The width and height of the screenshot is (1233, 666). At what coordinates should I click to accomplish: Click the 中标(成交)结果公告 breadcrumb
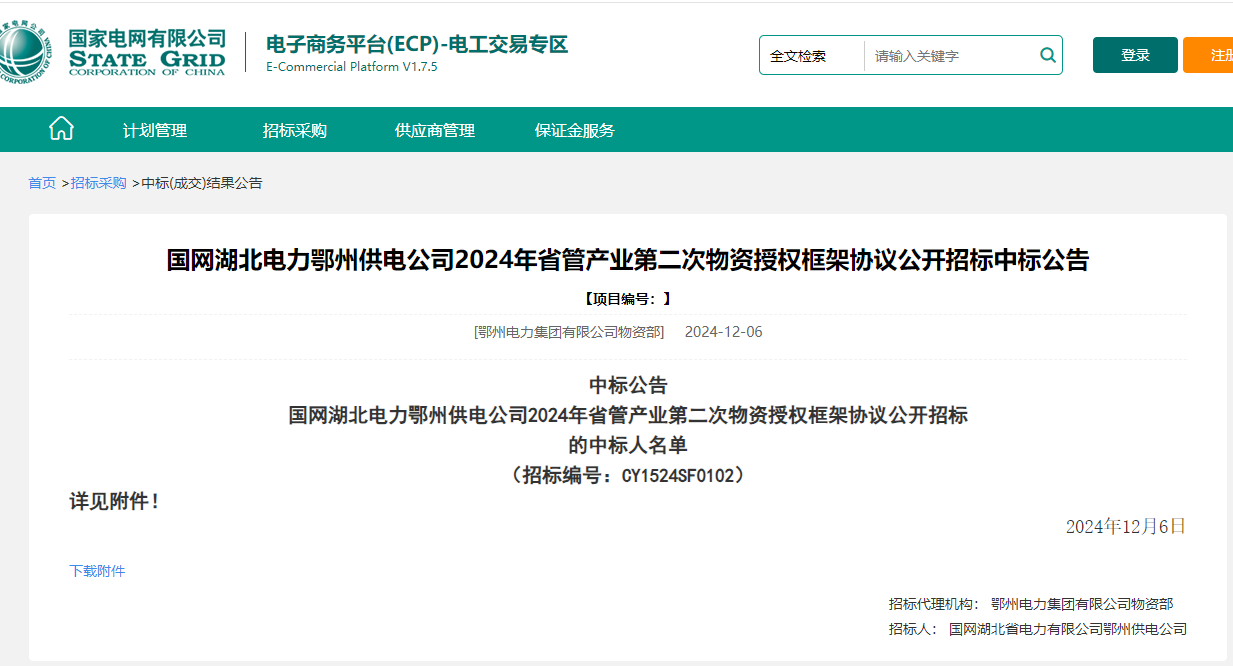[202, 183]
